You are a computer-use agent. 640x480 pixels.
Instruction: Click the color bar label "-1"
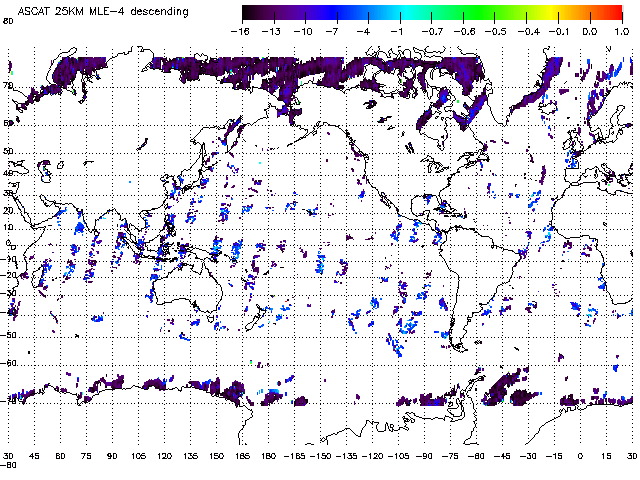(396, 31)
